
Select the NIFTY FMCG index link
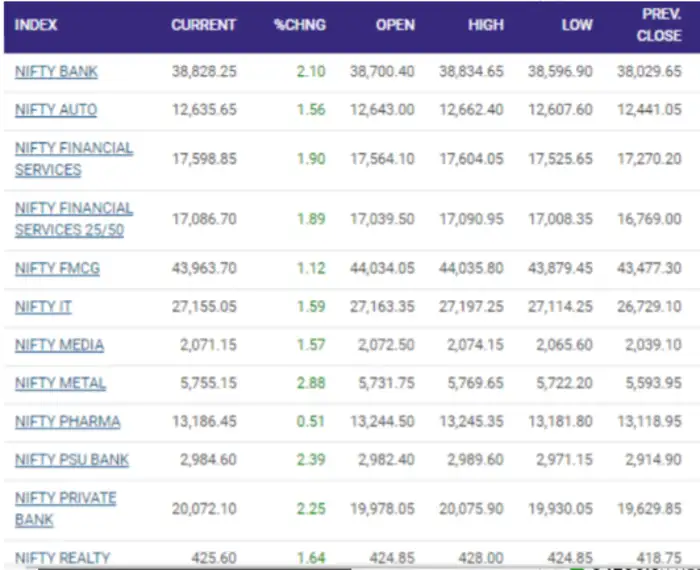(x=57, y=269)
